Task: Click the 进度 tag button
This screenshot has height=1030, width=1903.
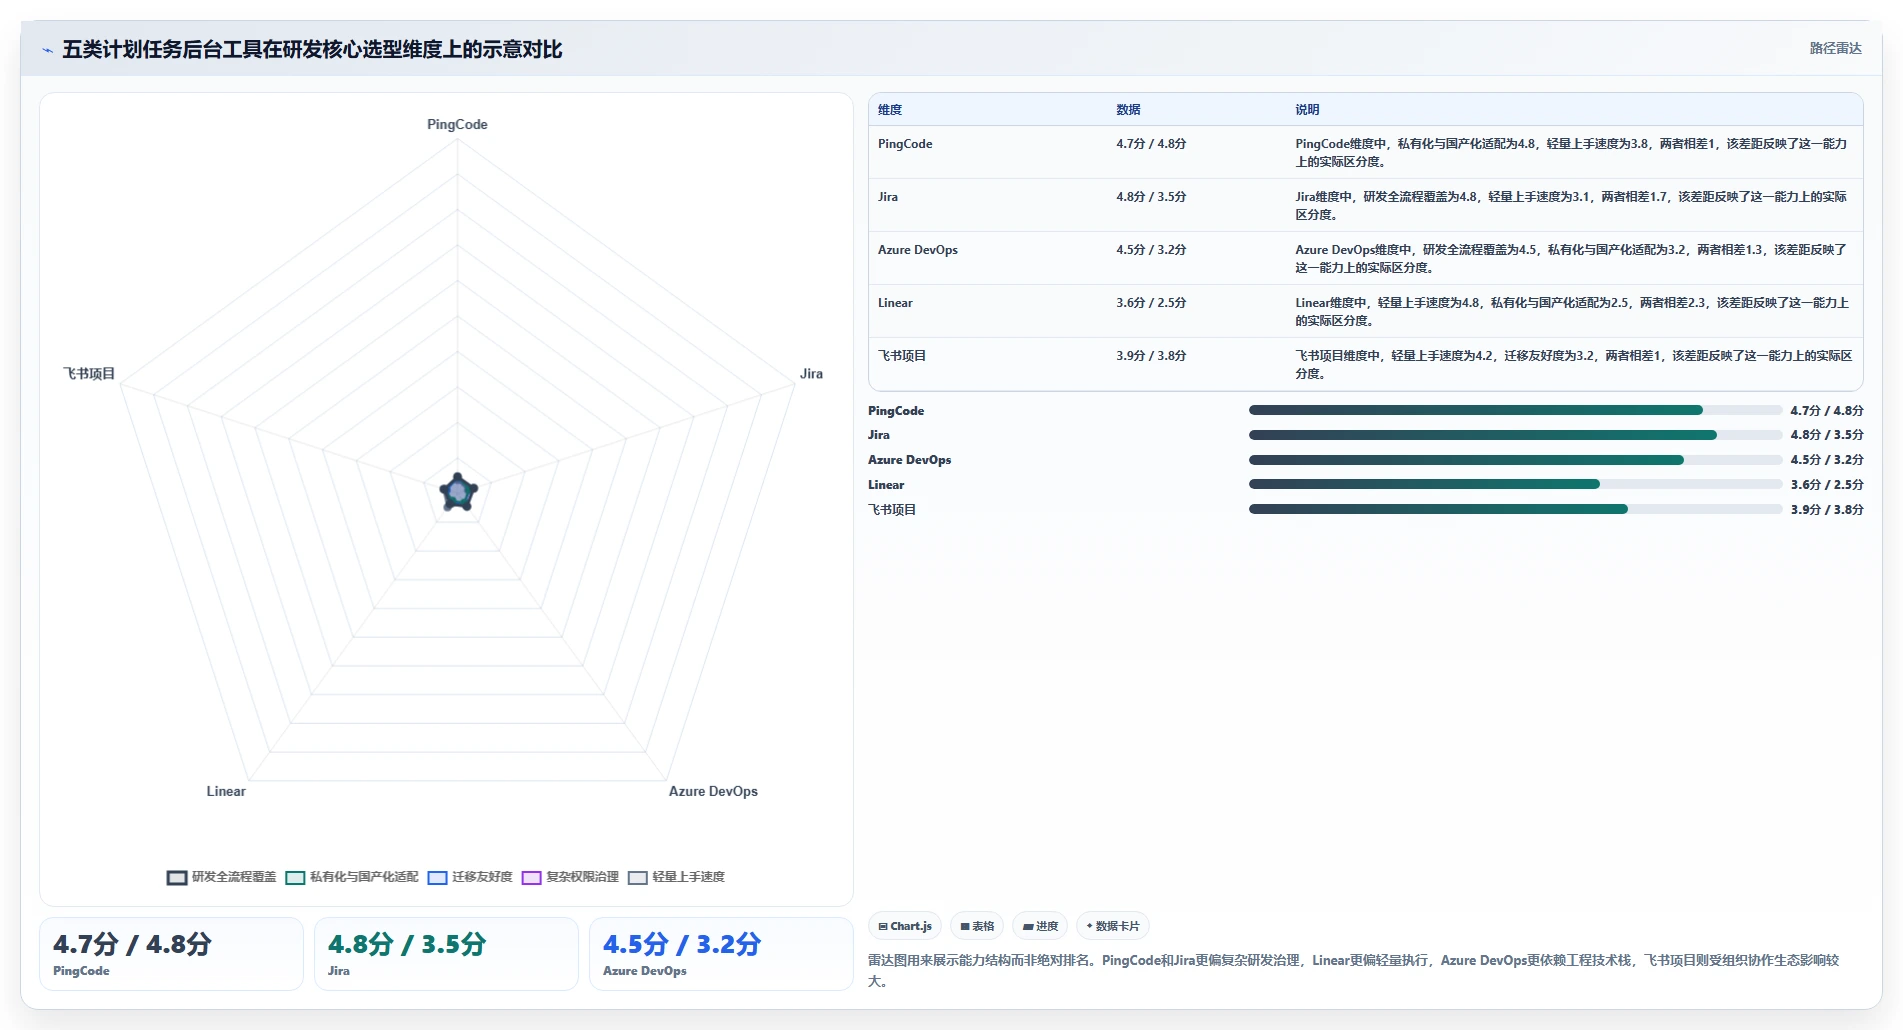Action: (x=1040, y=926)
